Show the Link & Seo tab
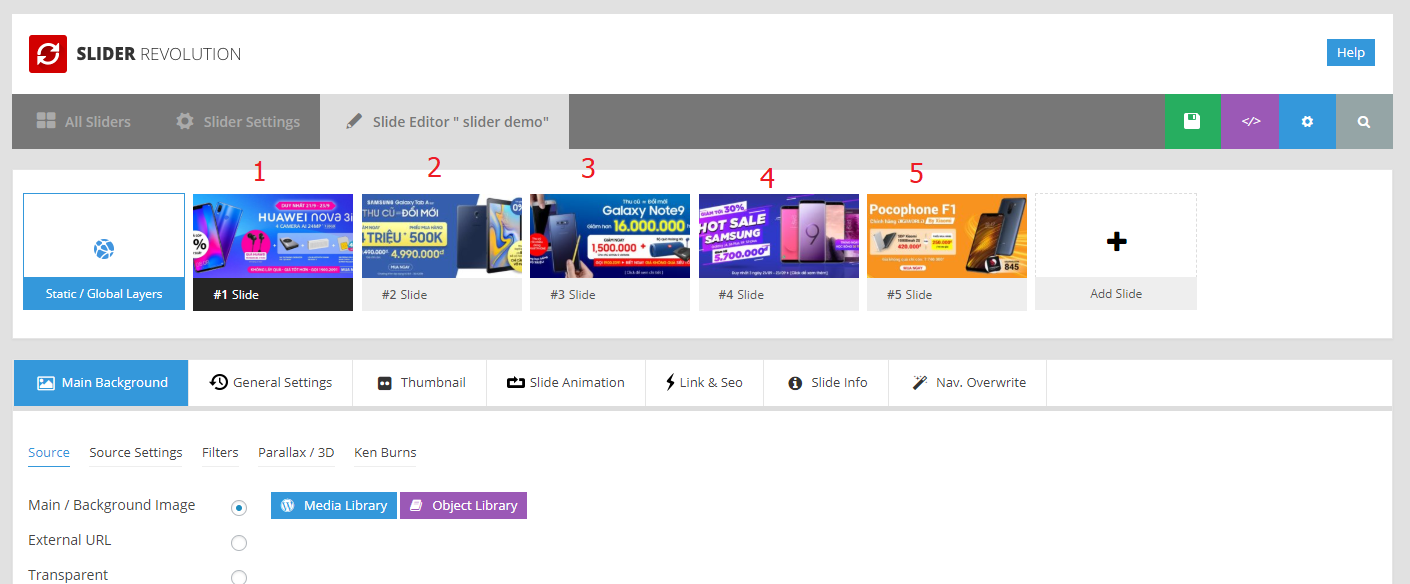Screen dimensions: 1410x584 click(705, 382)
